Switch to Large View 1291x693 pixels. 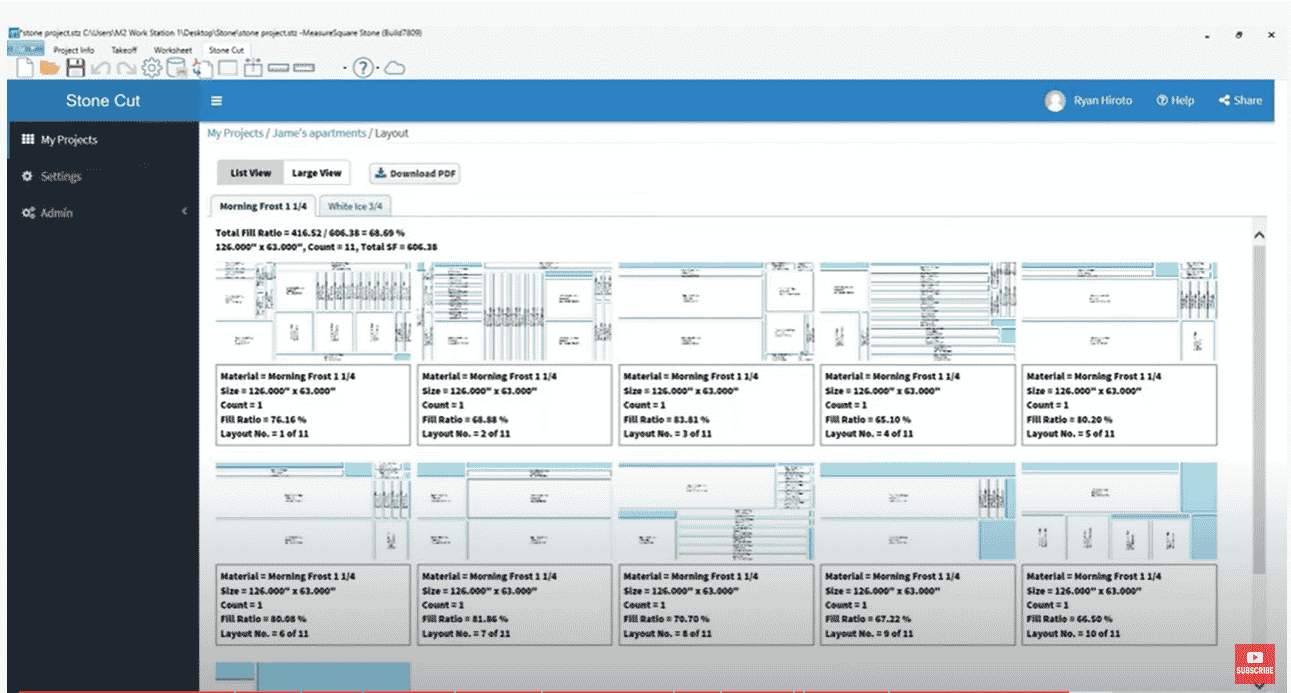(x=316, y=173)
